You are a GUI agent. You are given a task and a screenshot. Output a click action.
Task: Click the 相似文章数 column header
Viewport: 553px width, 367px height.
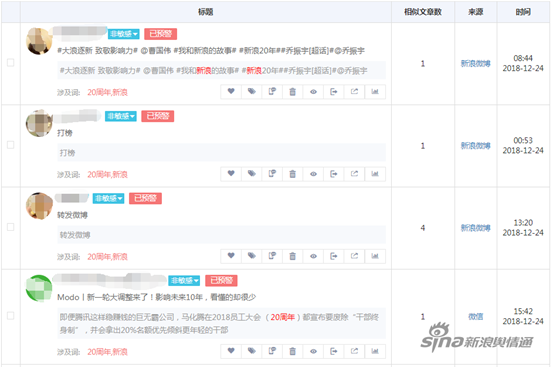tap(423, 12)
